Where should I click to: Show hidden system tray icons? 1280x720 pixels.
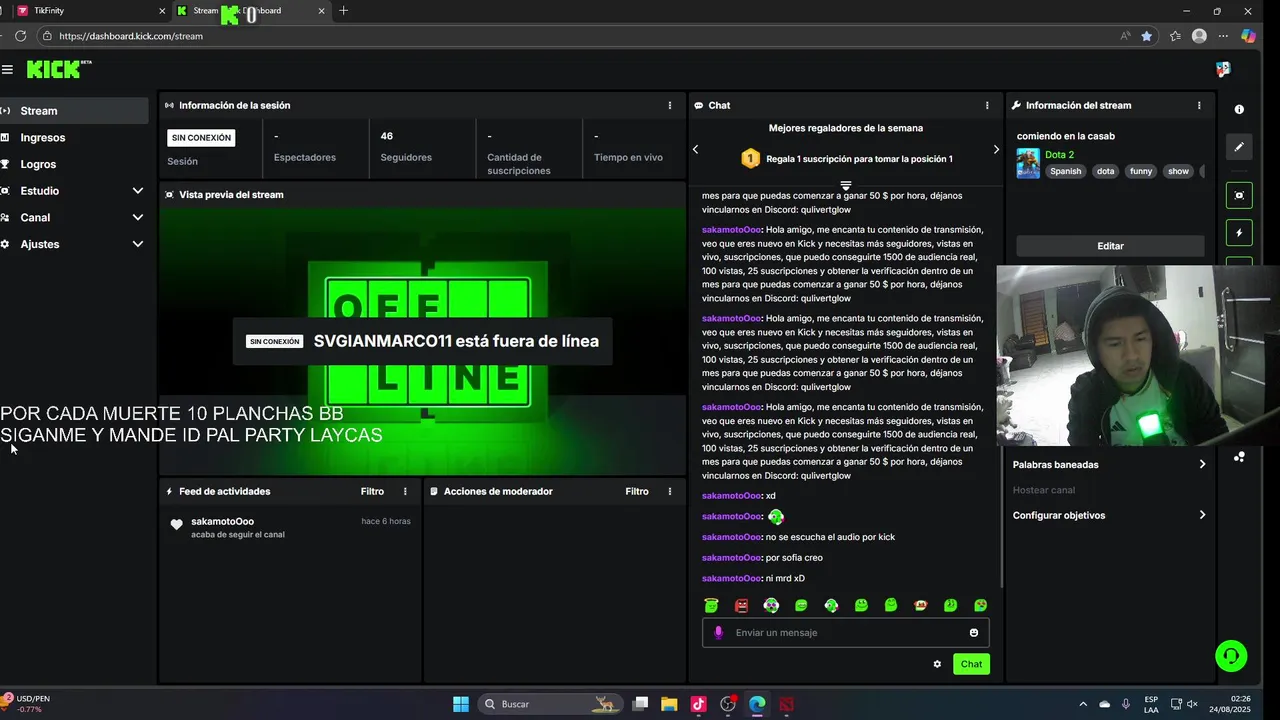coord(1083,704)
